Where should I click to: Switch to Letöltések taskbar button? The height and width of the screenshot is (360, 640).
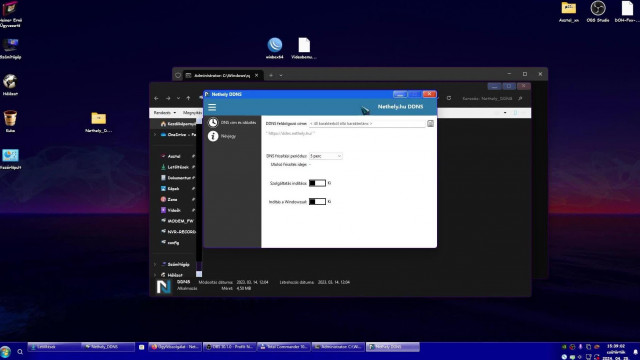coord(54,347)
